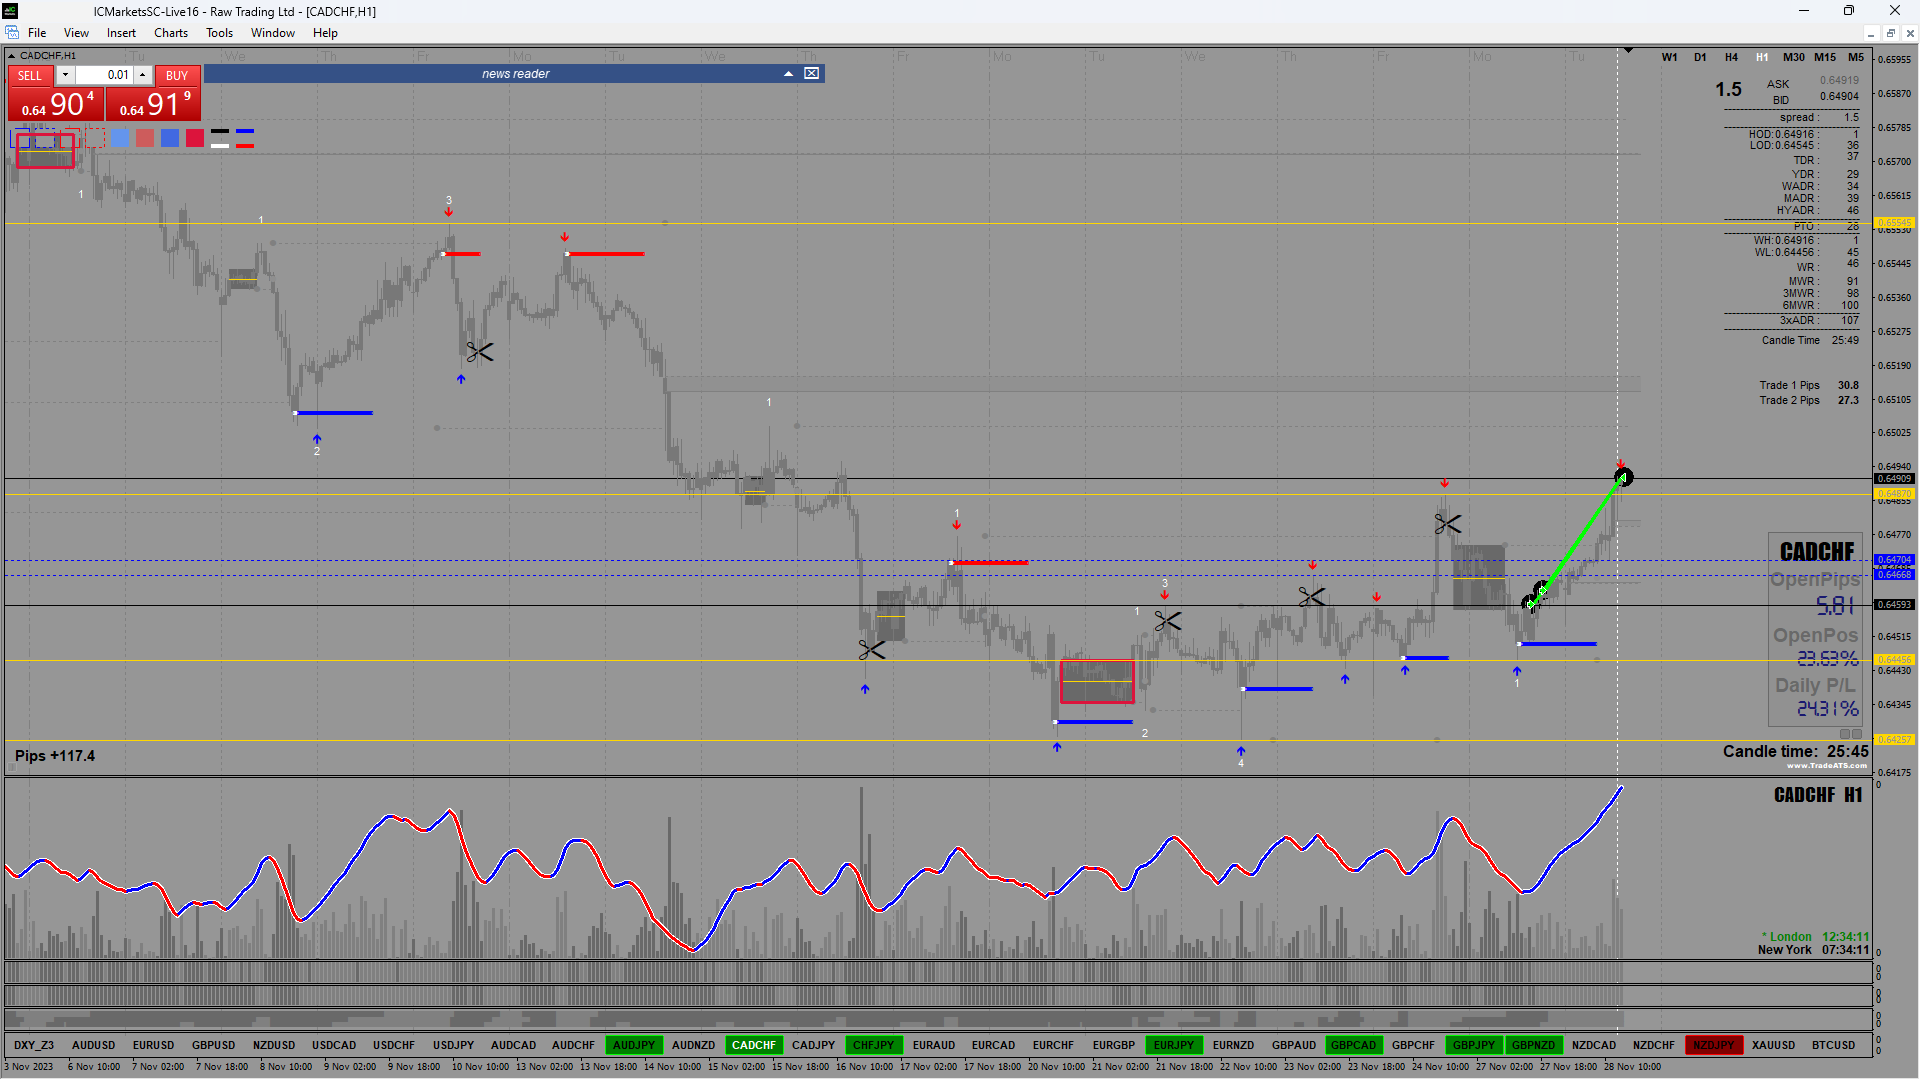Pick the red horizontal line tool
Image resolution: width=1920 pixels, height=1080 pixels.
245,145
